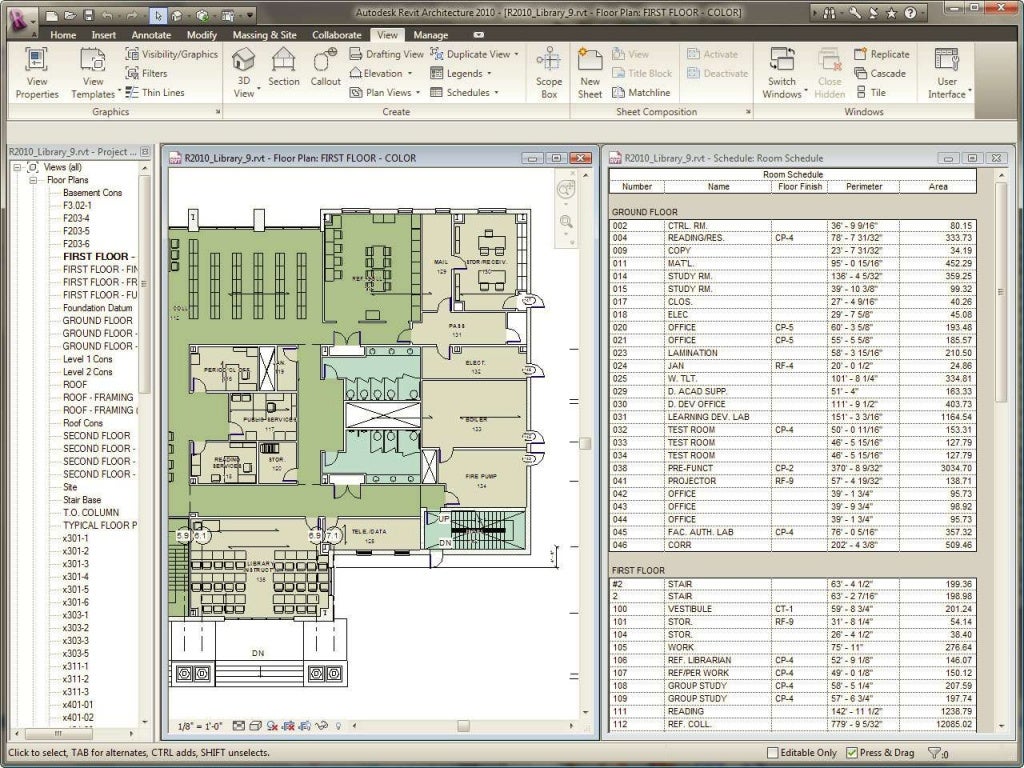Toggle Thin Lines display
The height and width of the screenshot is (768, 1024).
tap(155, 93)
